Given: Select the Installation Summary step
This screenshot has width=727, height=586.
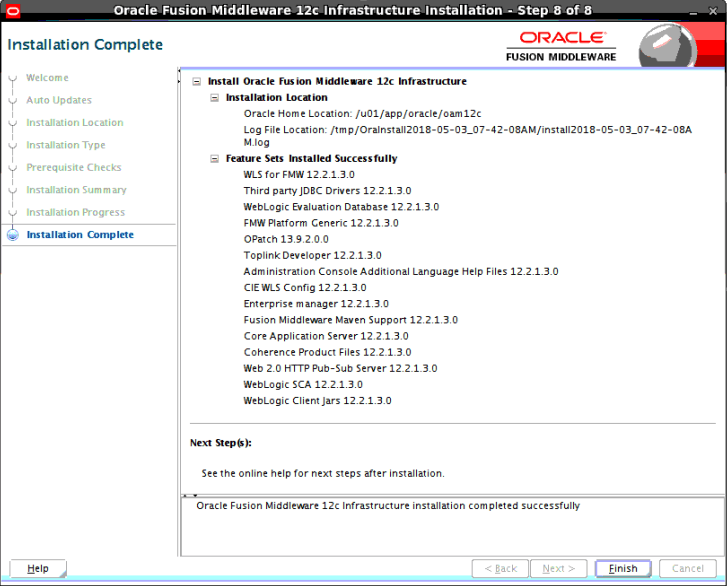Looking at the screenshot, I should click(76, 190).
